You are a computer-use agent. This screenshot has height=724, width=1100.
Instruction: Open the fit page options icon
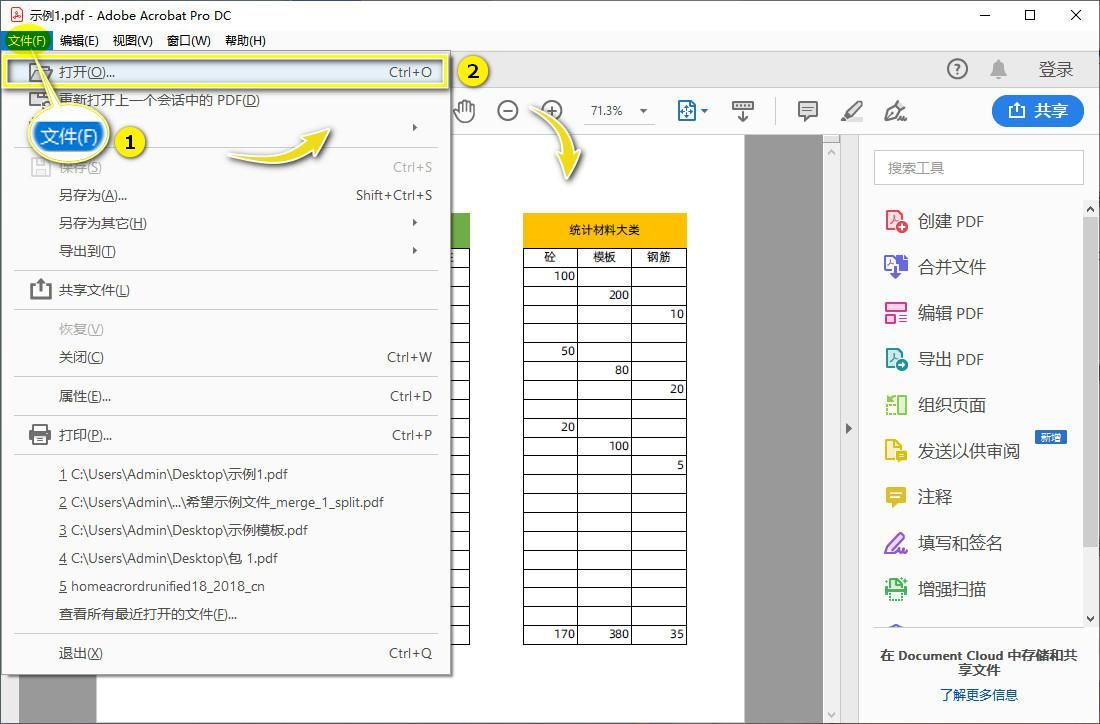pos(686,111)
